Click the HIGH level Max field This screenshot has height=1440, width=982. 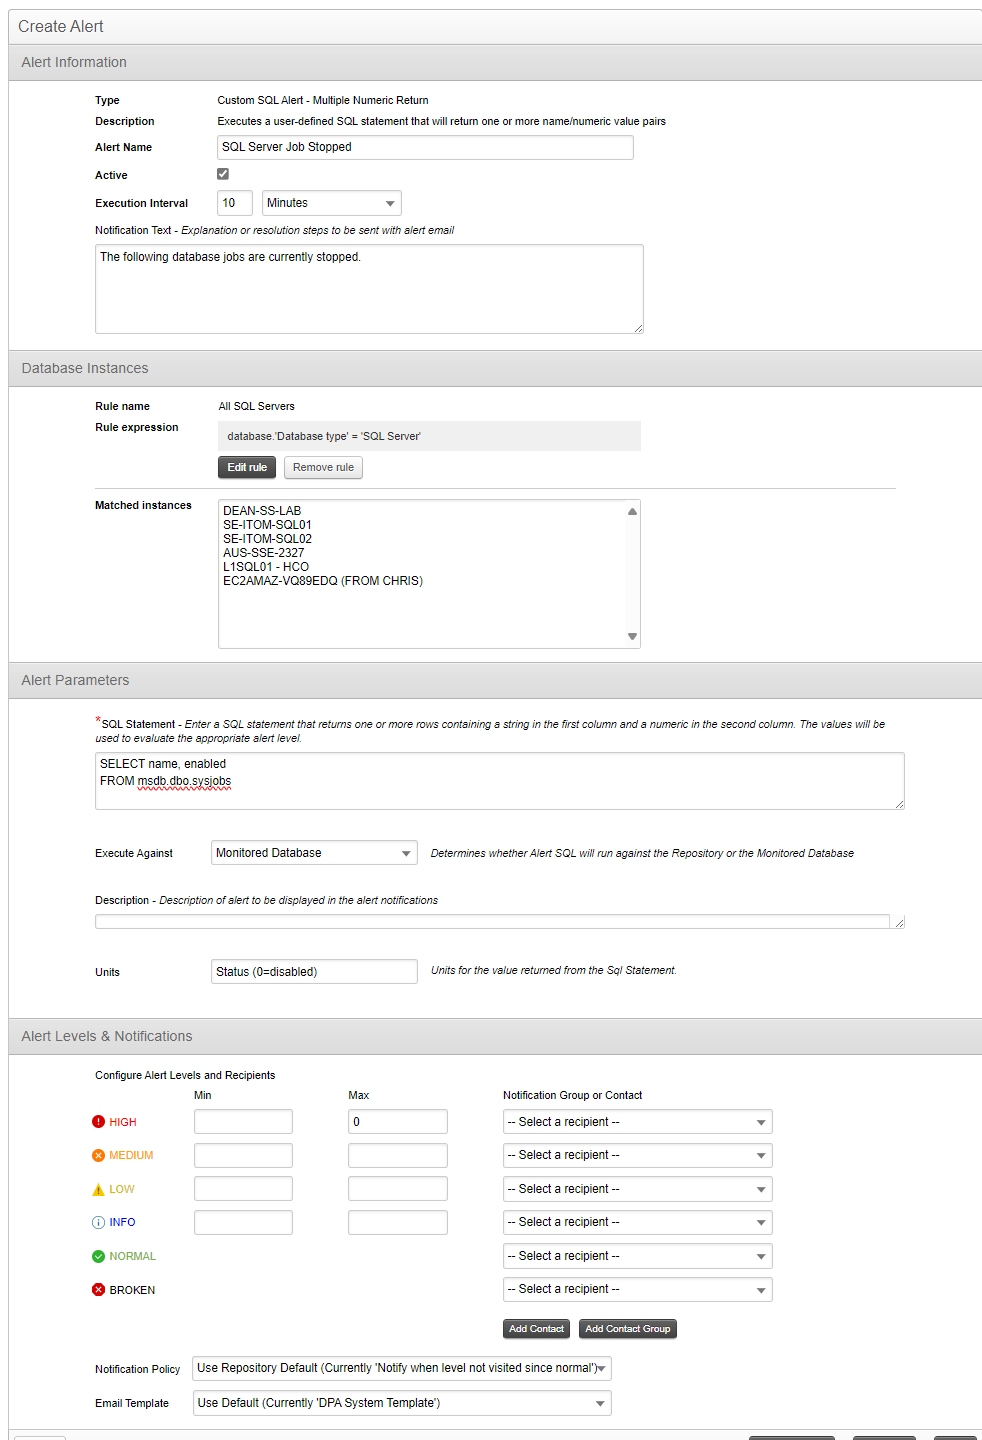398,1122
